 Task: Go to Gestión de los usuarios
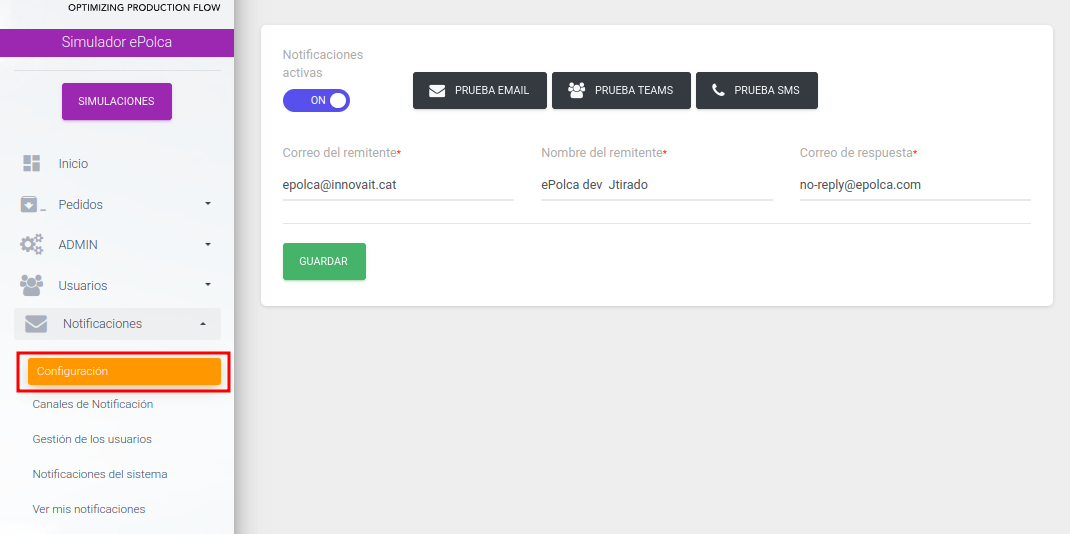92,439
